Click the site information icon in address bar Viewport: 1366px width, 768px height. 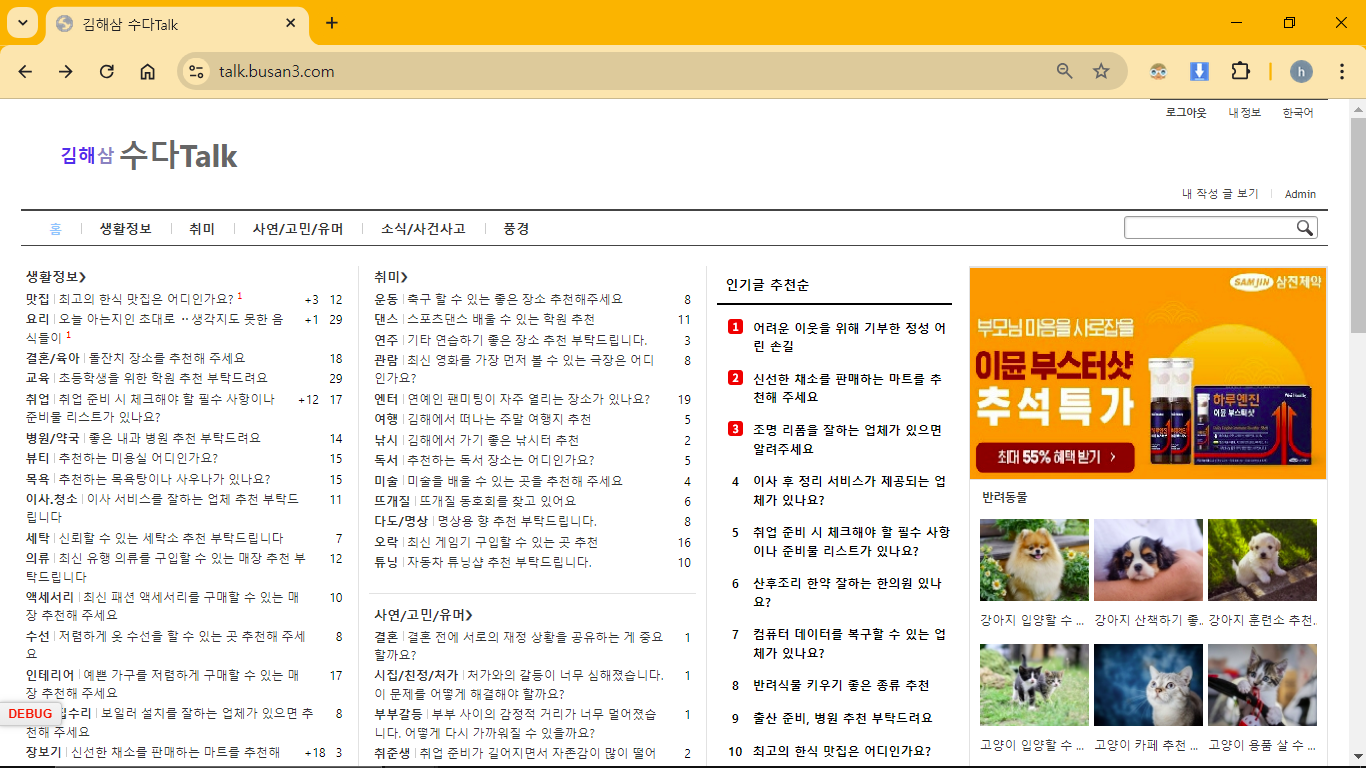(197, 71)
